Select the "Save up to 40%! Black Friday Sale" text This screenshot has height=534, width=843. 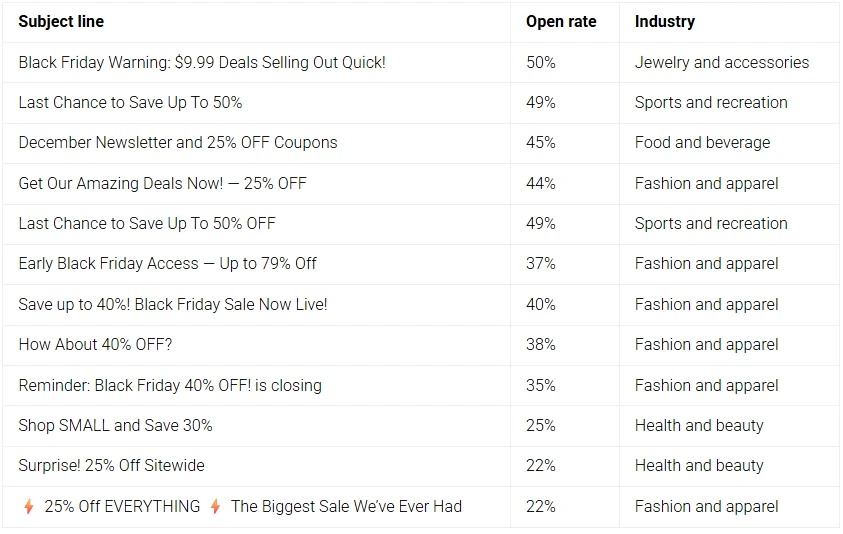(172, 304)
